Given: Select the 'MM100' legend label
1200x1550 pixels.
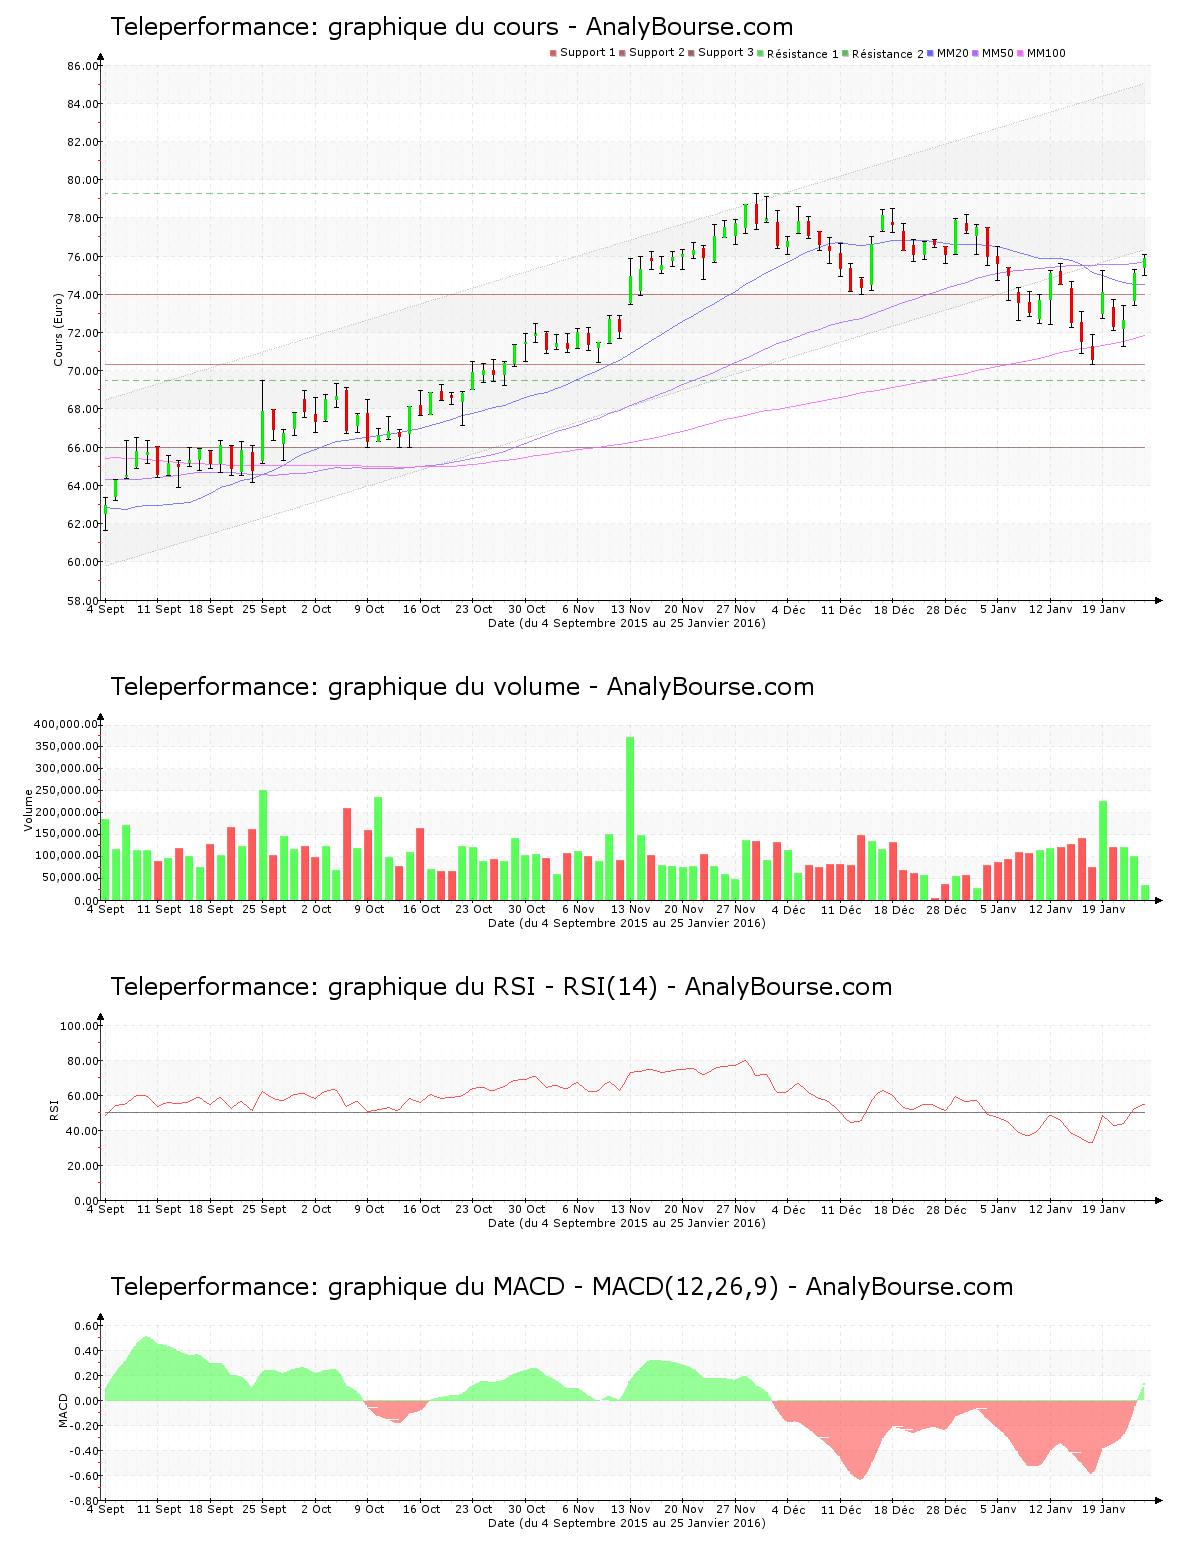Looking at the screenshot, I should [x=1046, y=53].
